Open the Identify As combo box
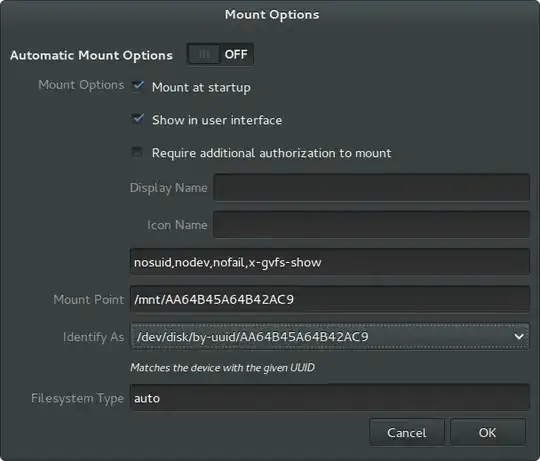This screenshot has width=540, height=461. click(x=330, y=336)
